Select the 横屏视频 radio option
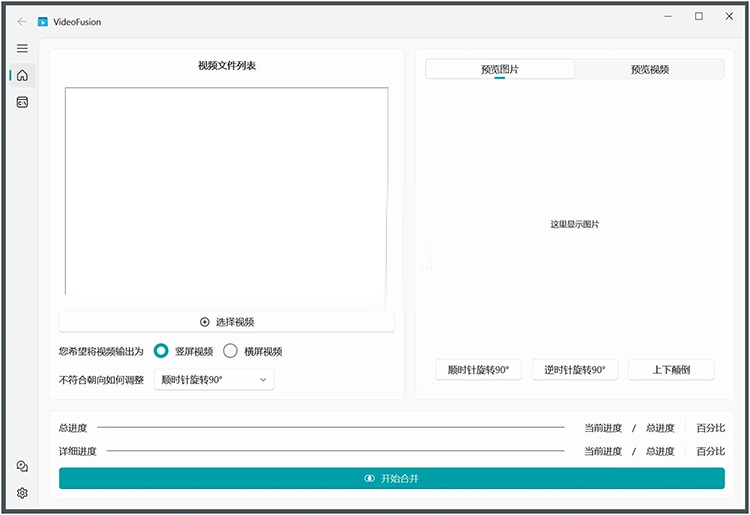750x515 pixels. 230,351
